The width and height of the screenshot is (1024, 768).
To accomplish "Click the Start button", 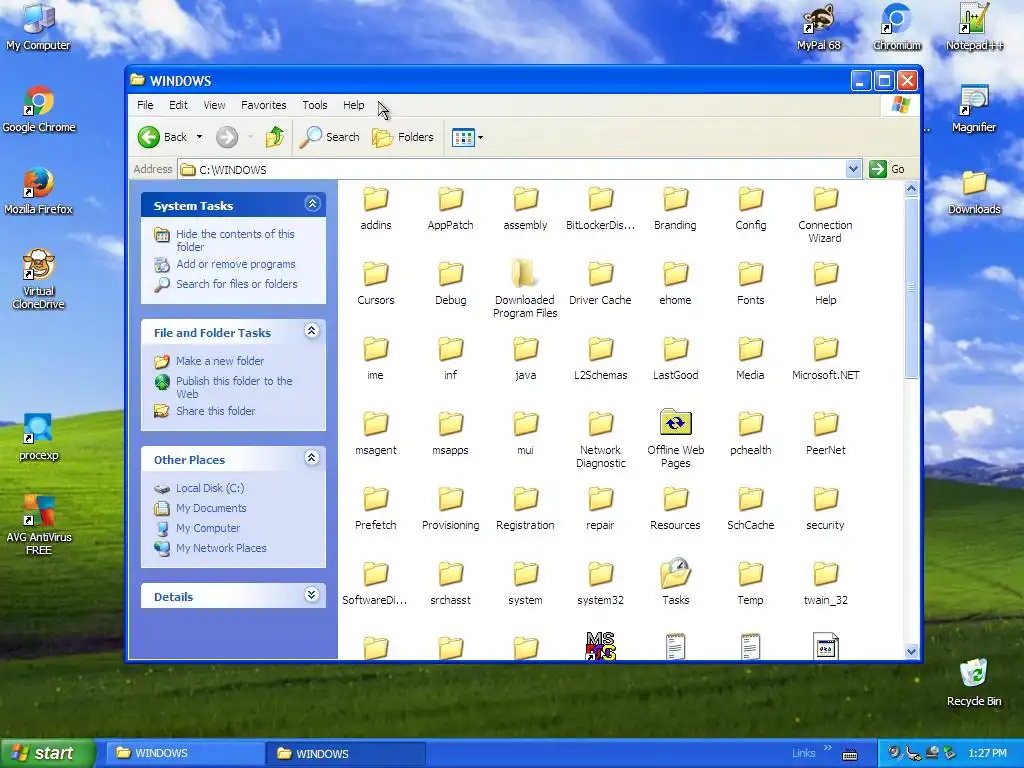I will (x=48, y=754).
